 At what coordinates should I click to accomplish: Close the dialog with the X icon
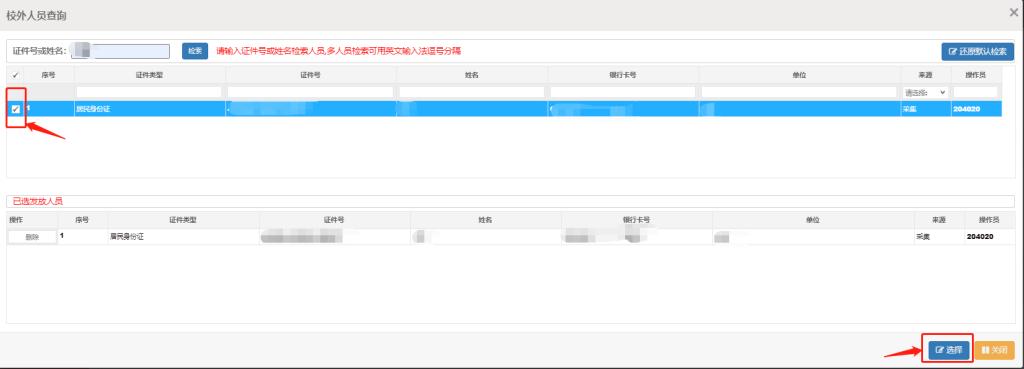pyautogui.click(x=1014, y=12)
